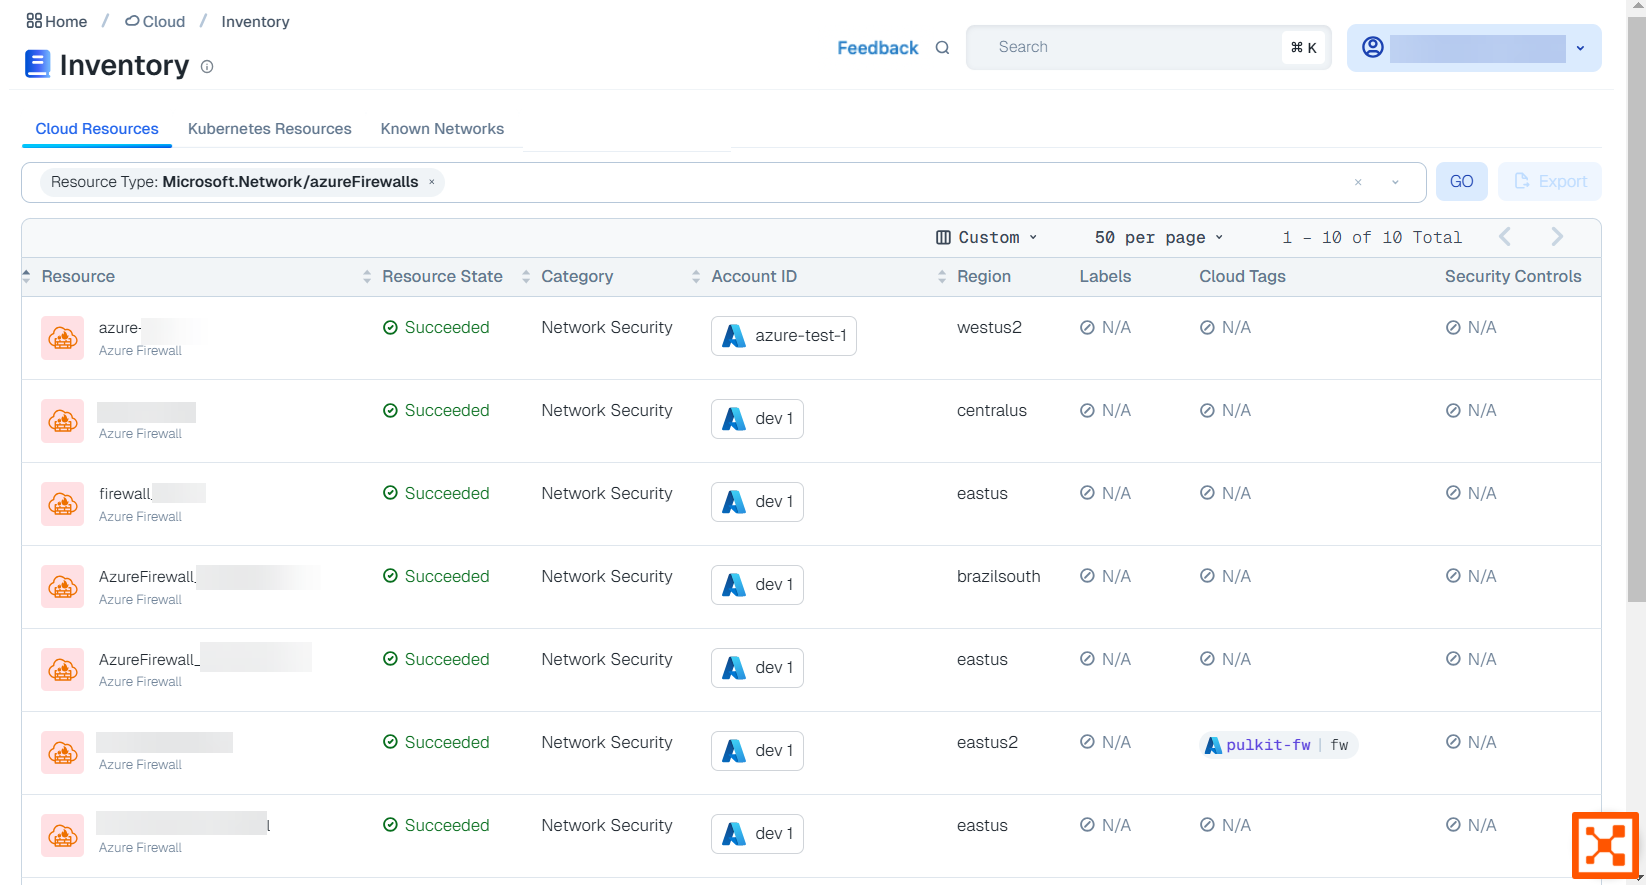Clear all filters in the filter bar

pyautogui.click(x=1358, y=182)
